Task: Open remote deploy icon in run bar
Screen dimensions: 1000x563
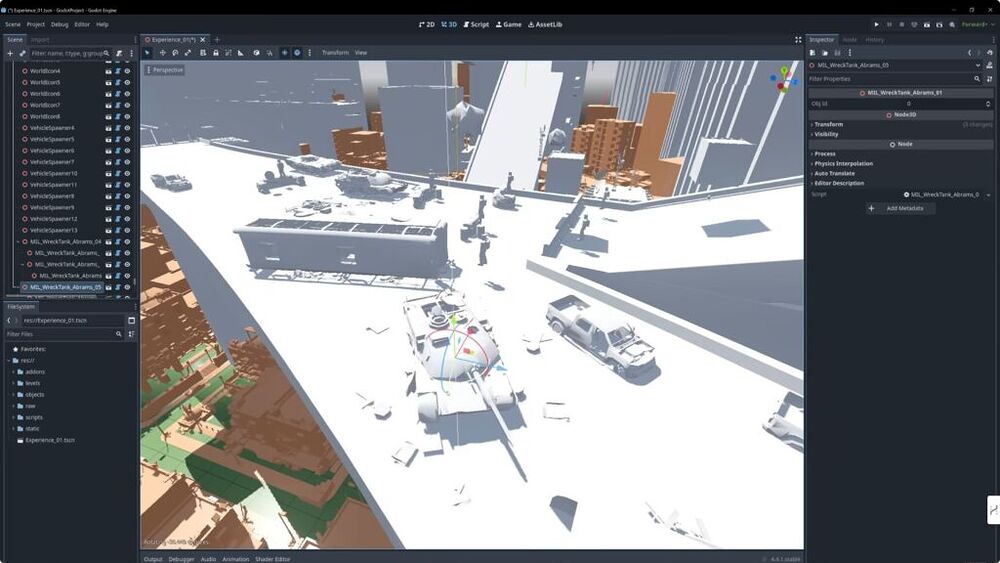Action: pyautogui.click(x=914, y=24)
